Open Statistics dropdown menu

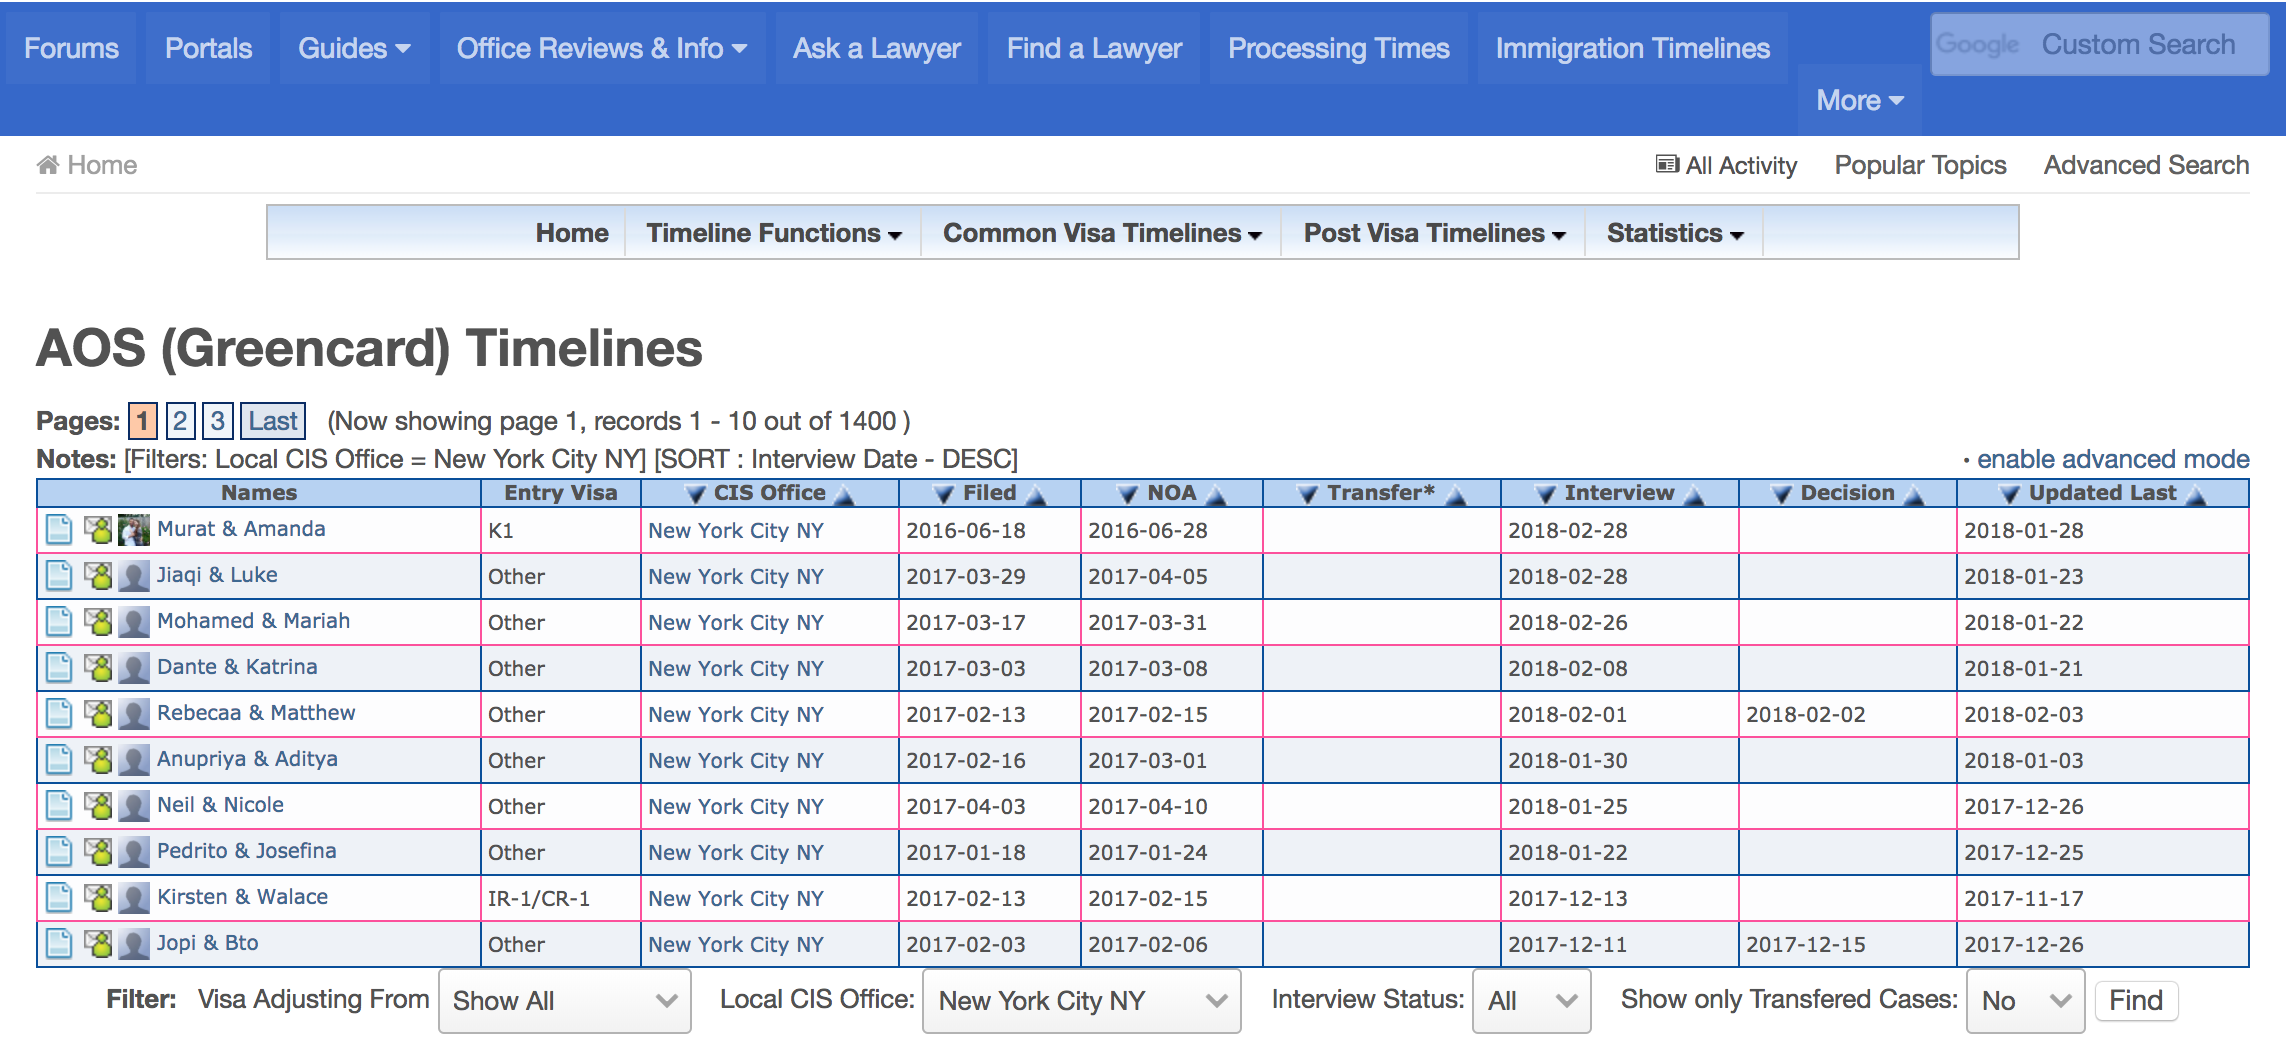point(1675,233)
